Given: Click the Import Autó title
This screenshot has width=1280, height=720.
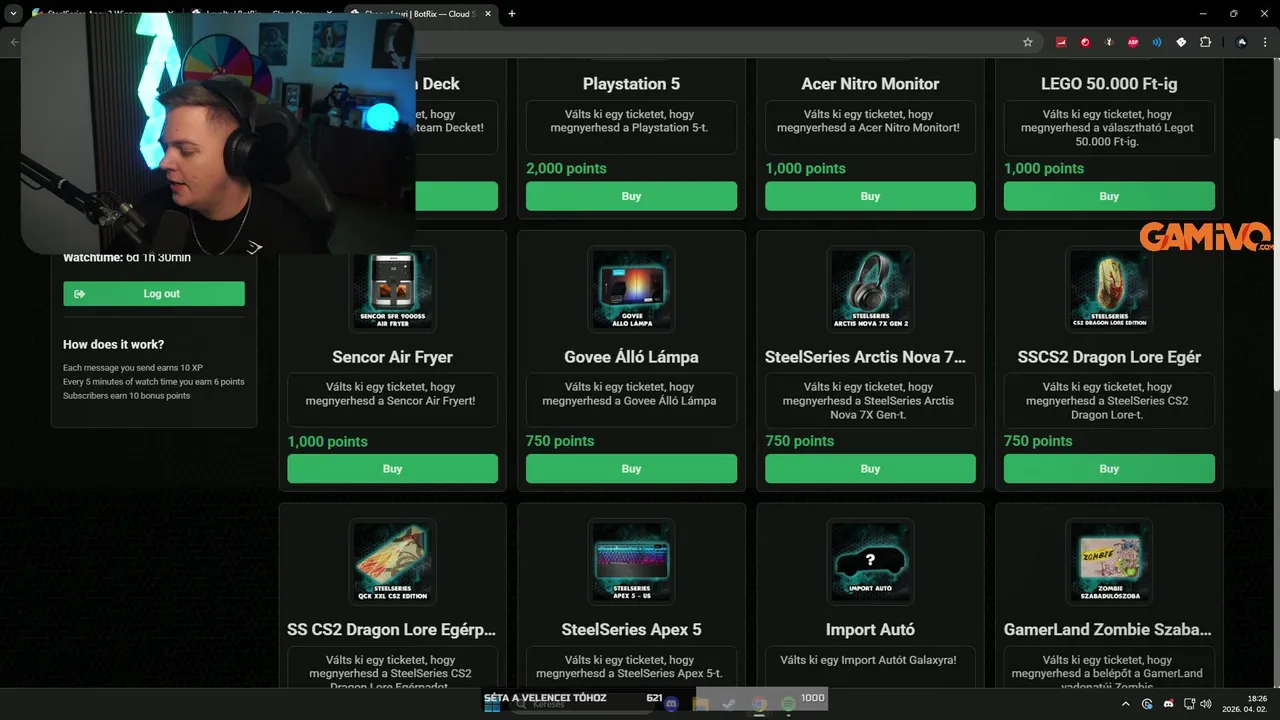Looking at the screenshot, I should click(x=870, y=630).
